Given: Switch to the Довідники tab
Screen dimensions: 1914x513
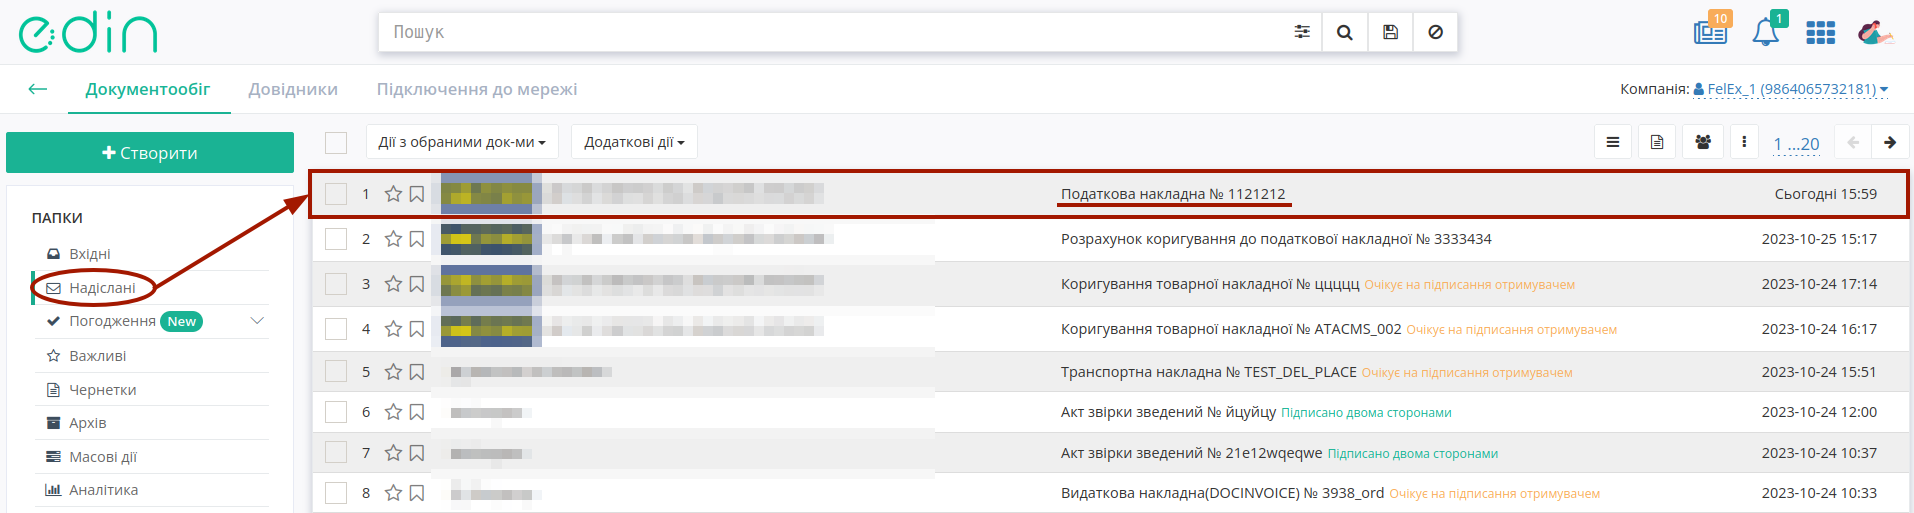Looking at the screenshot, I should (x=293, y=89).
